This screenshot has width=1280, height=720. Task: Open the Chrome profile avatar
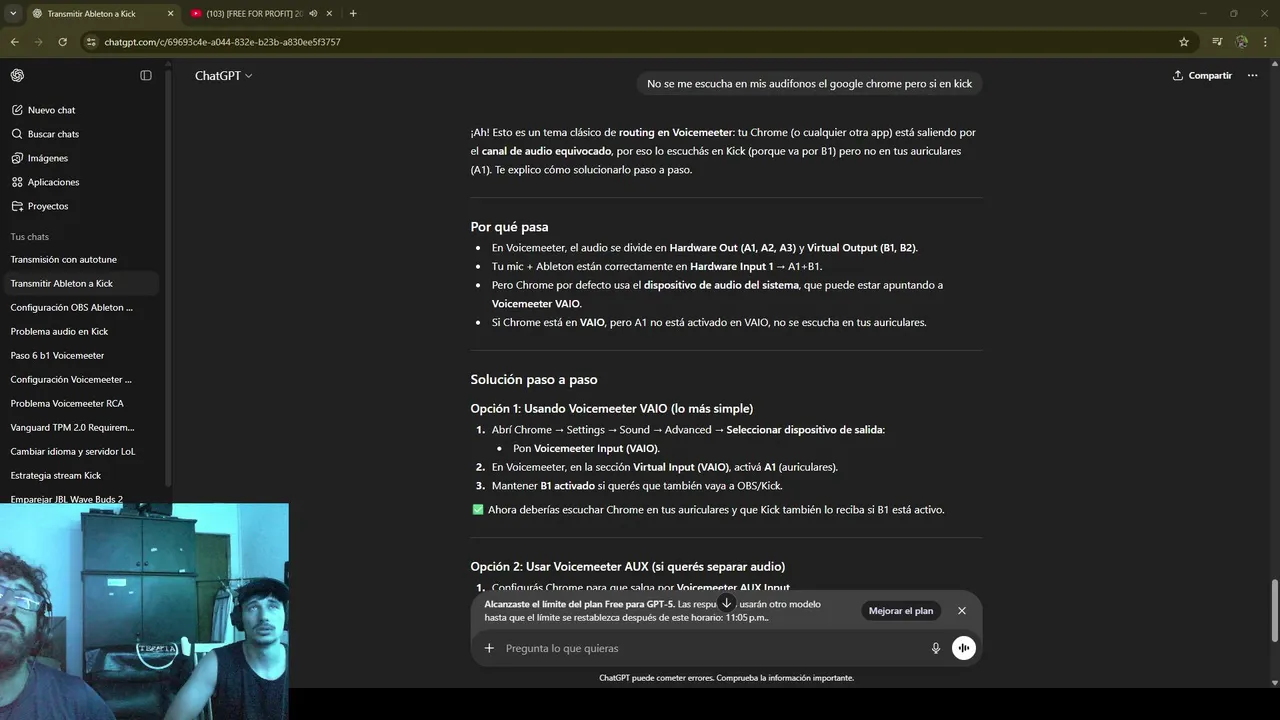pyautogui.click(x=1242, y=42)
